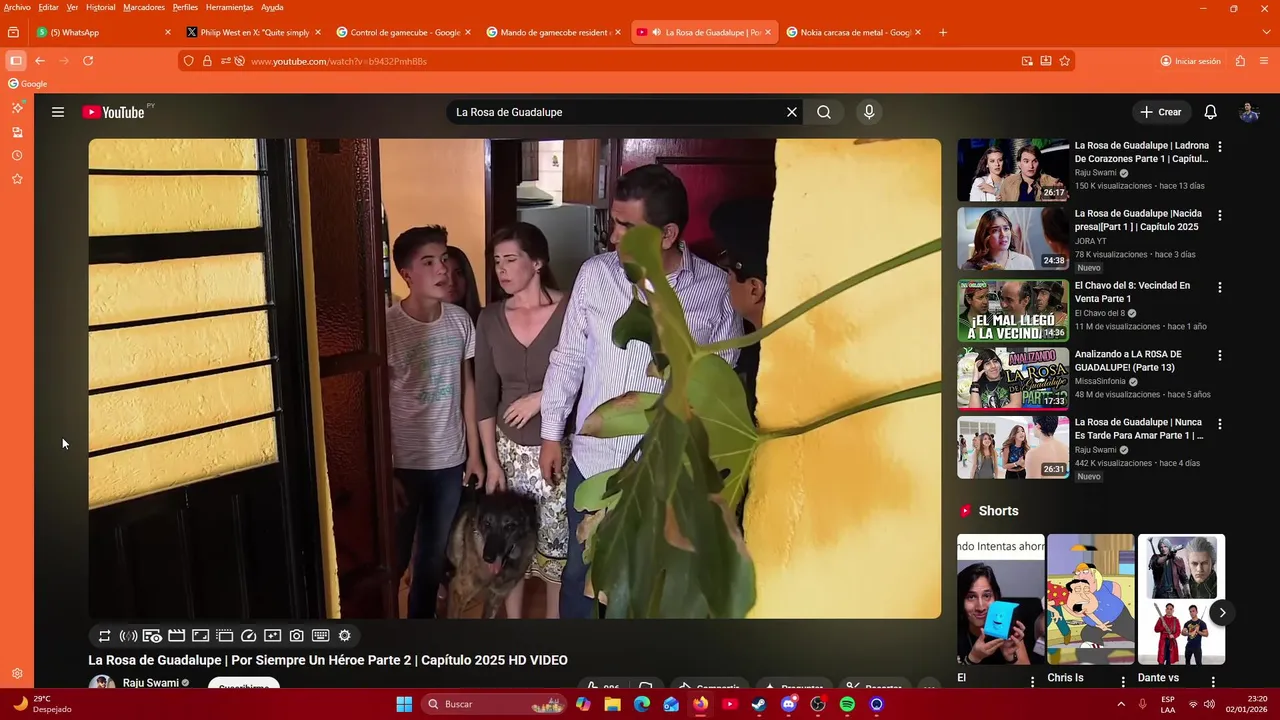Open the Historial menu

[100, 7]
